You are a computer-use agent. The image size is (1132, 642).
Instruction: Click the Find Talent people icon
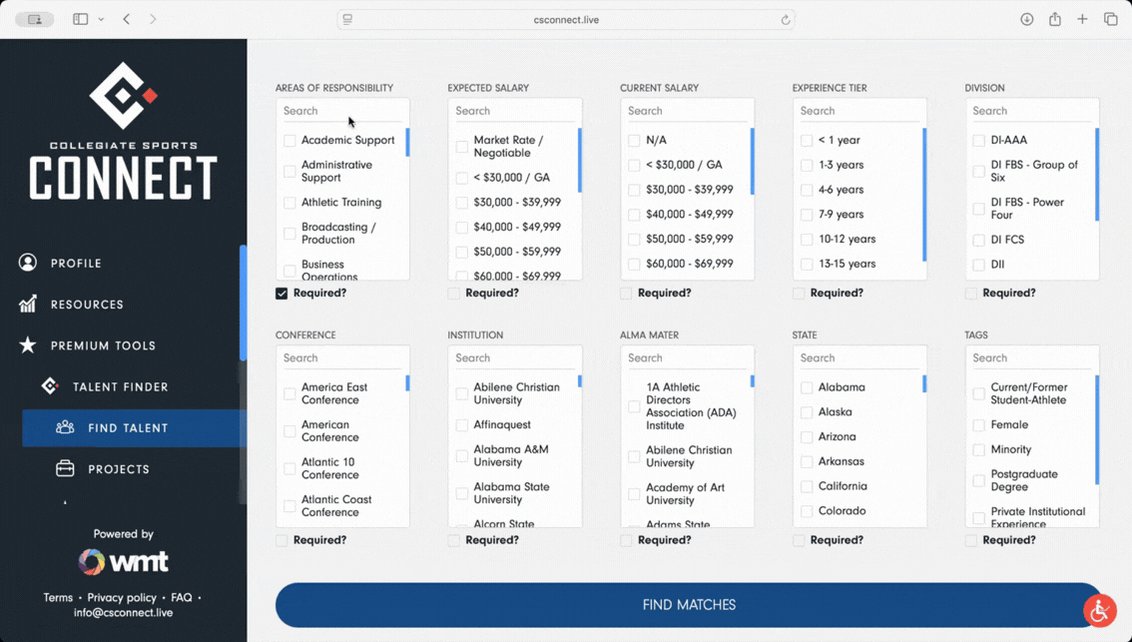coord(65,428)
